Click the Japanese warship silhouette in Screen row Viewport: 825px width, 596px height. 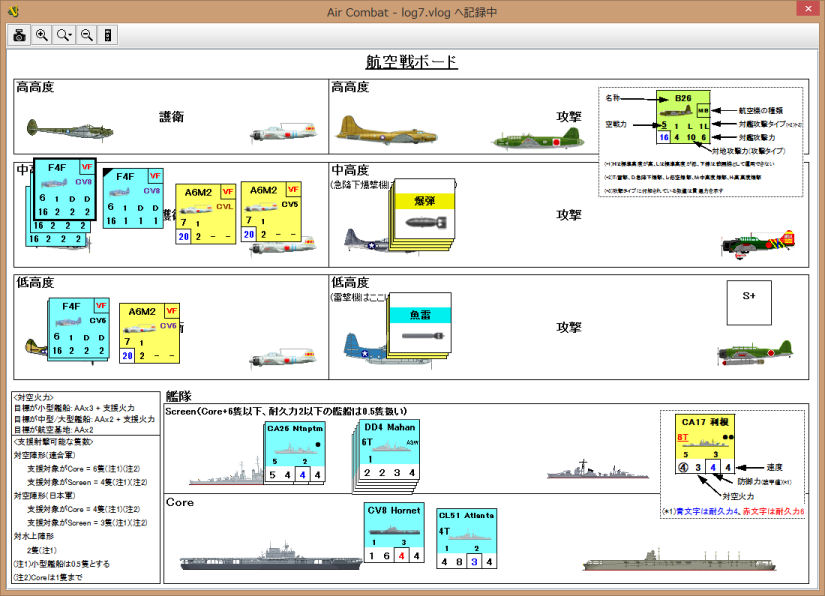tap(597, 469)
